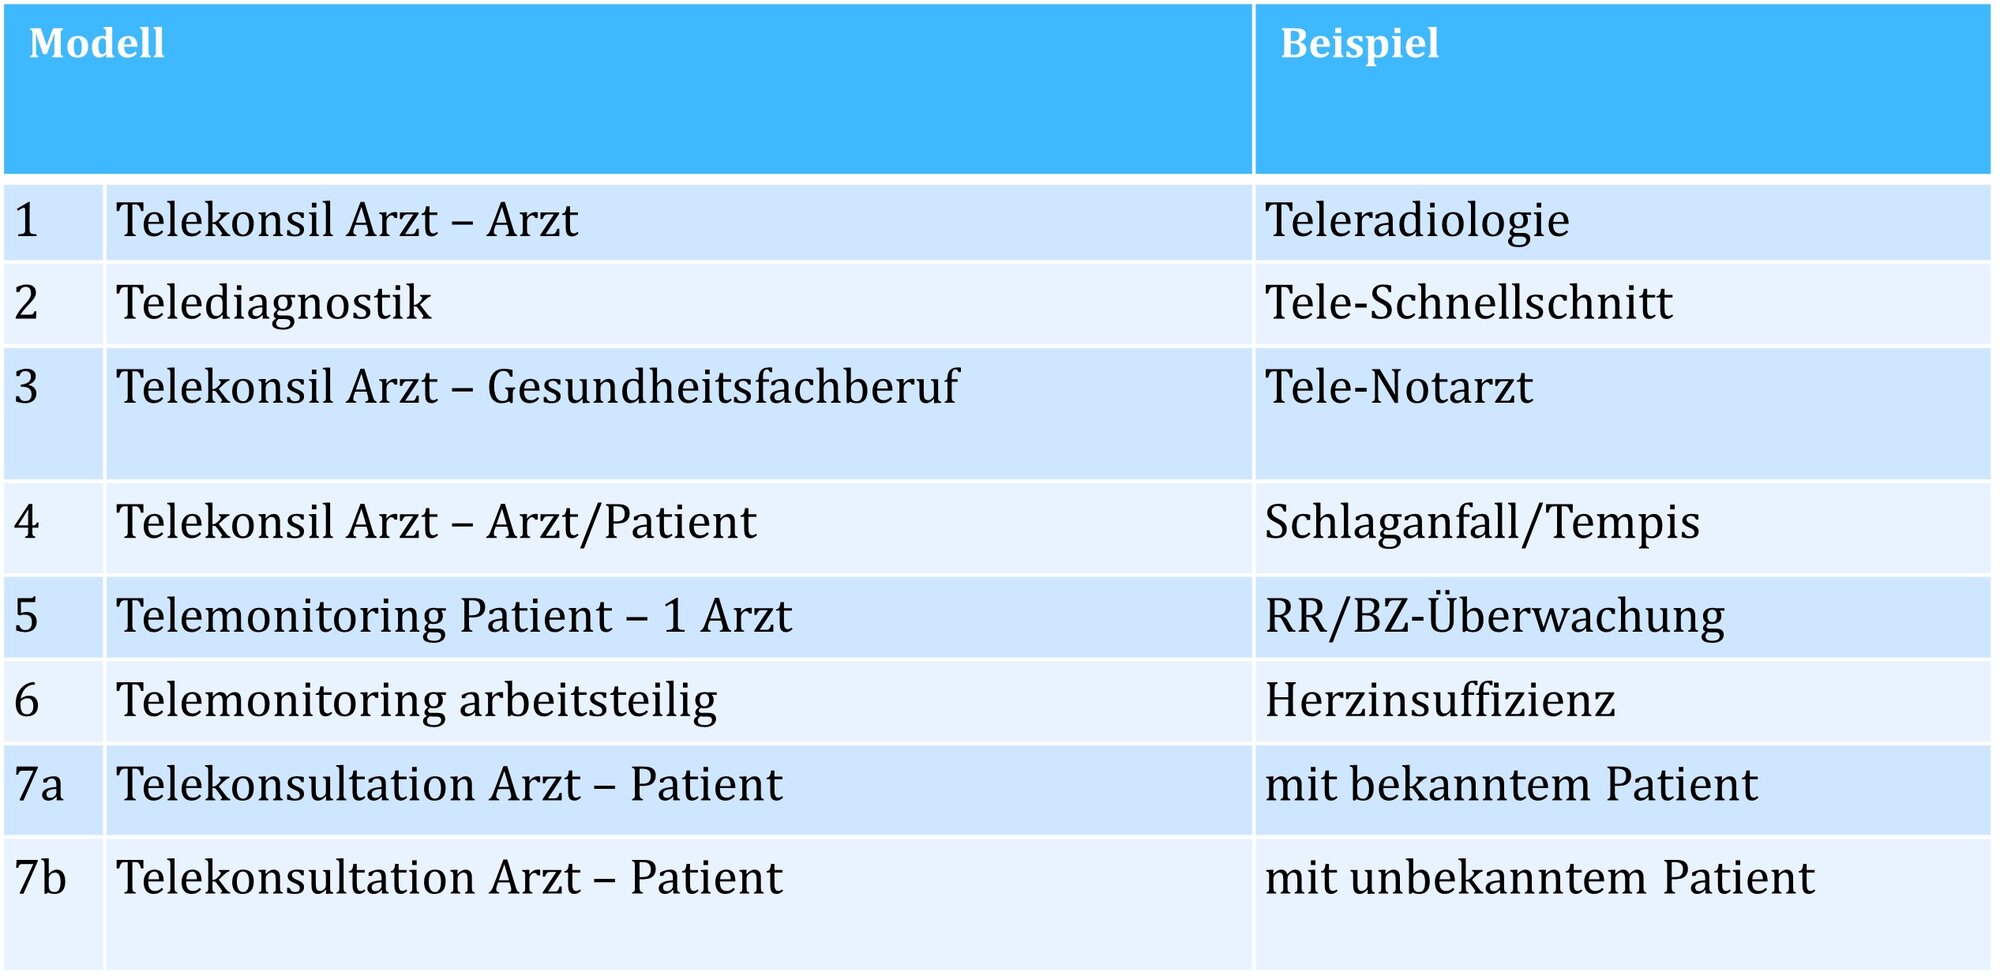Select the row number 7a cell
This screenshot has width=2000, height=976.
point(40,785)
